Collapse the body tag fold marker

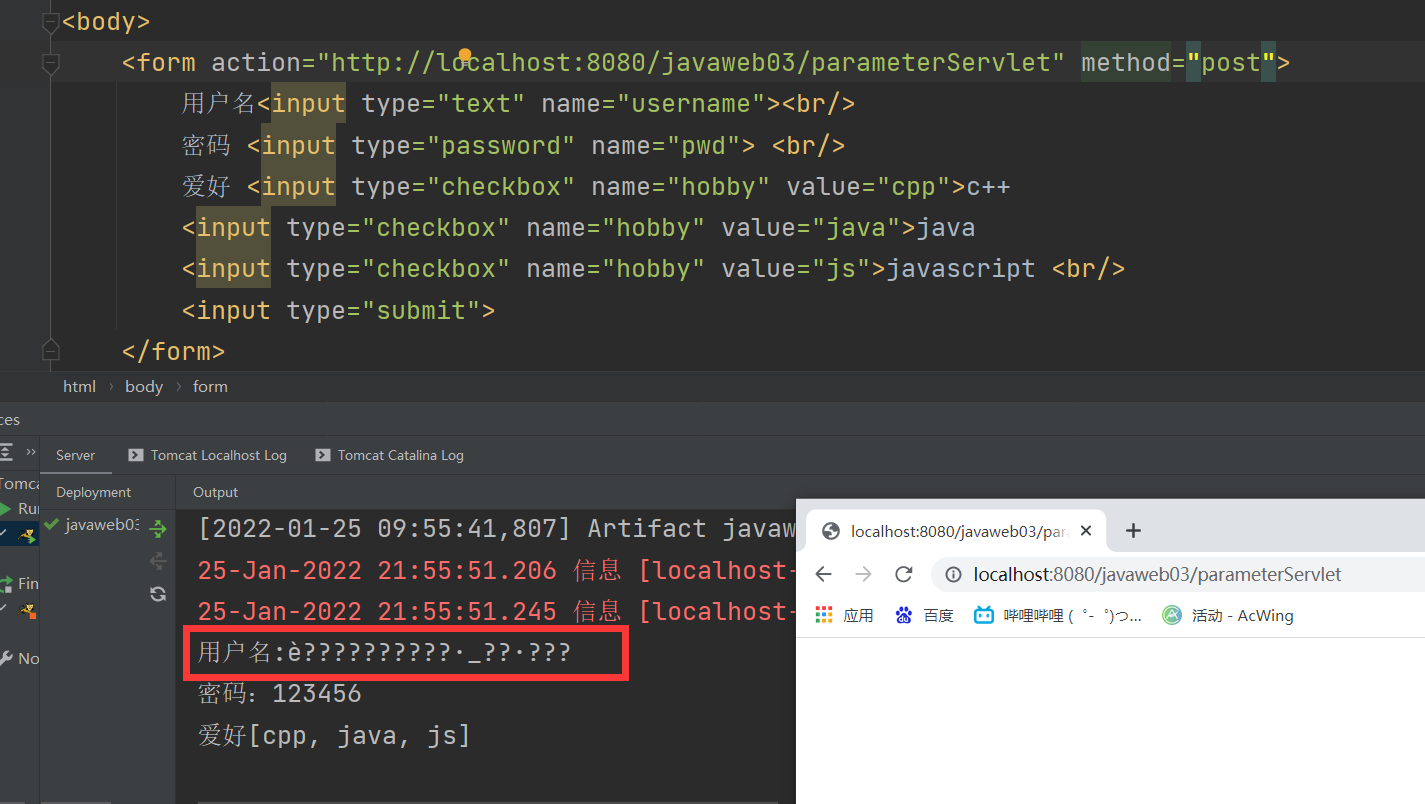tap(51, 22)
